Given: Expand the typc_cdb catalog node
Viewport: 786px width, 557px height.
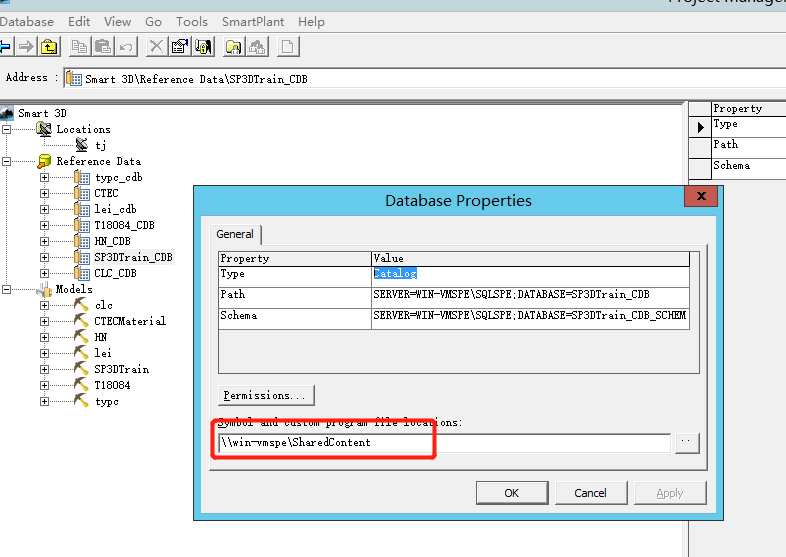Looking at the screenshot, I should [x=45, y=177].
